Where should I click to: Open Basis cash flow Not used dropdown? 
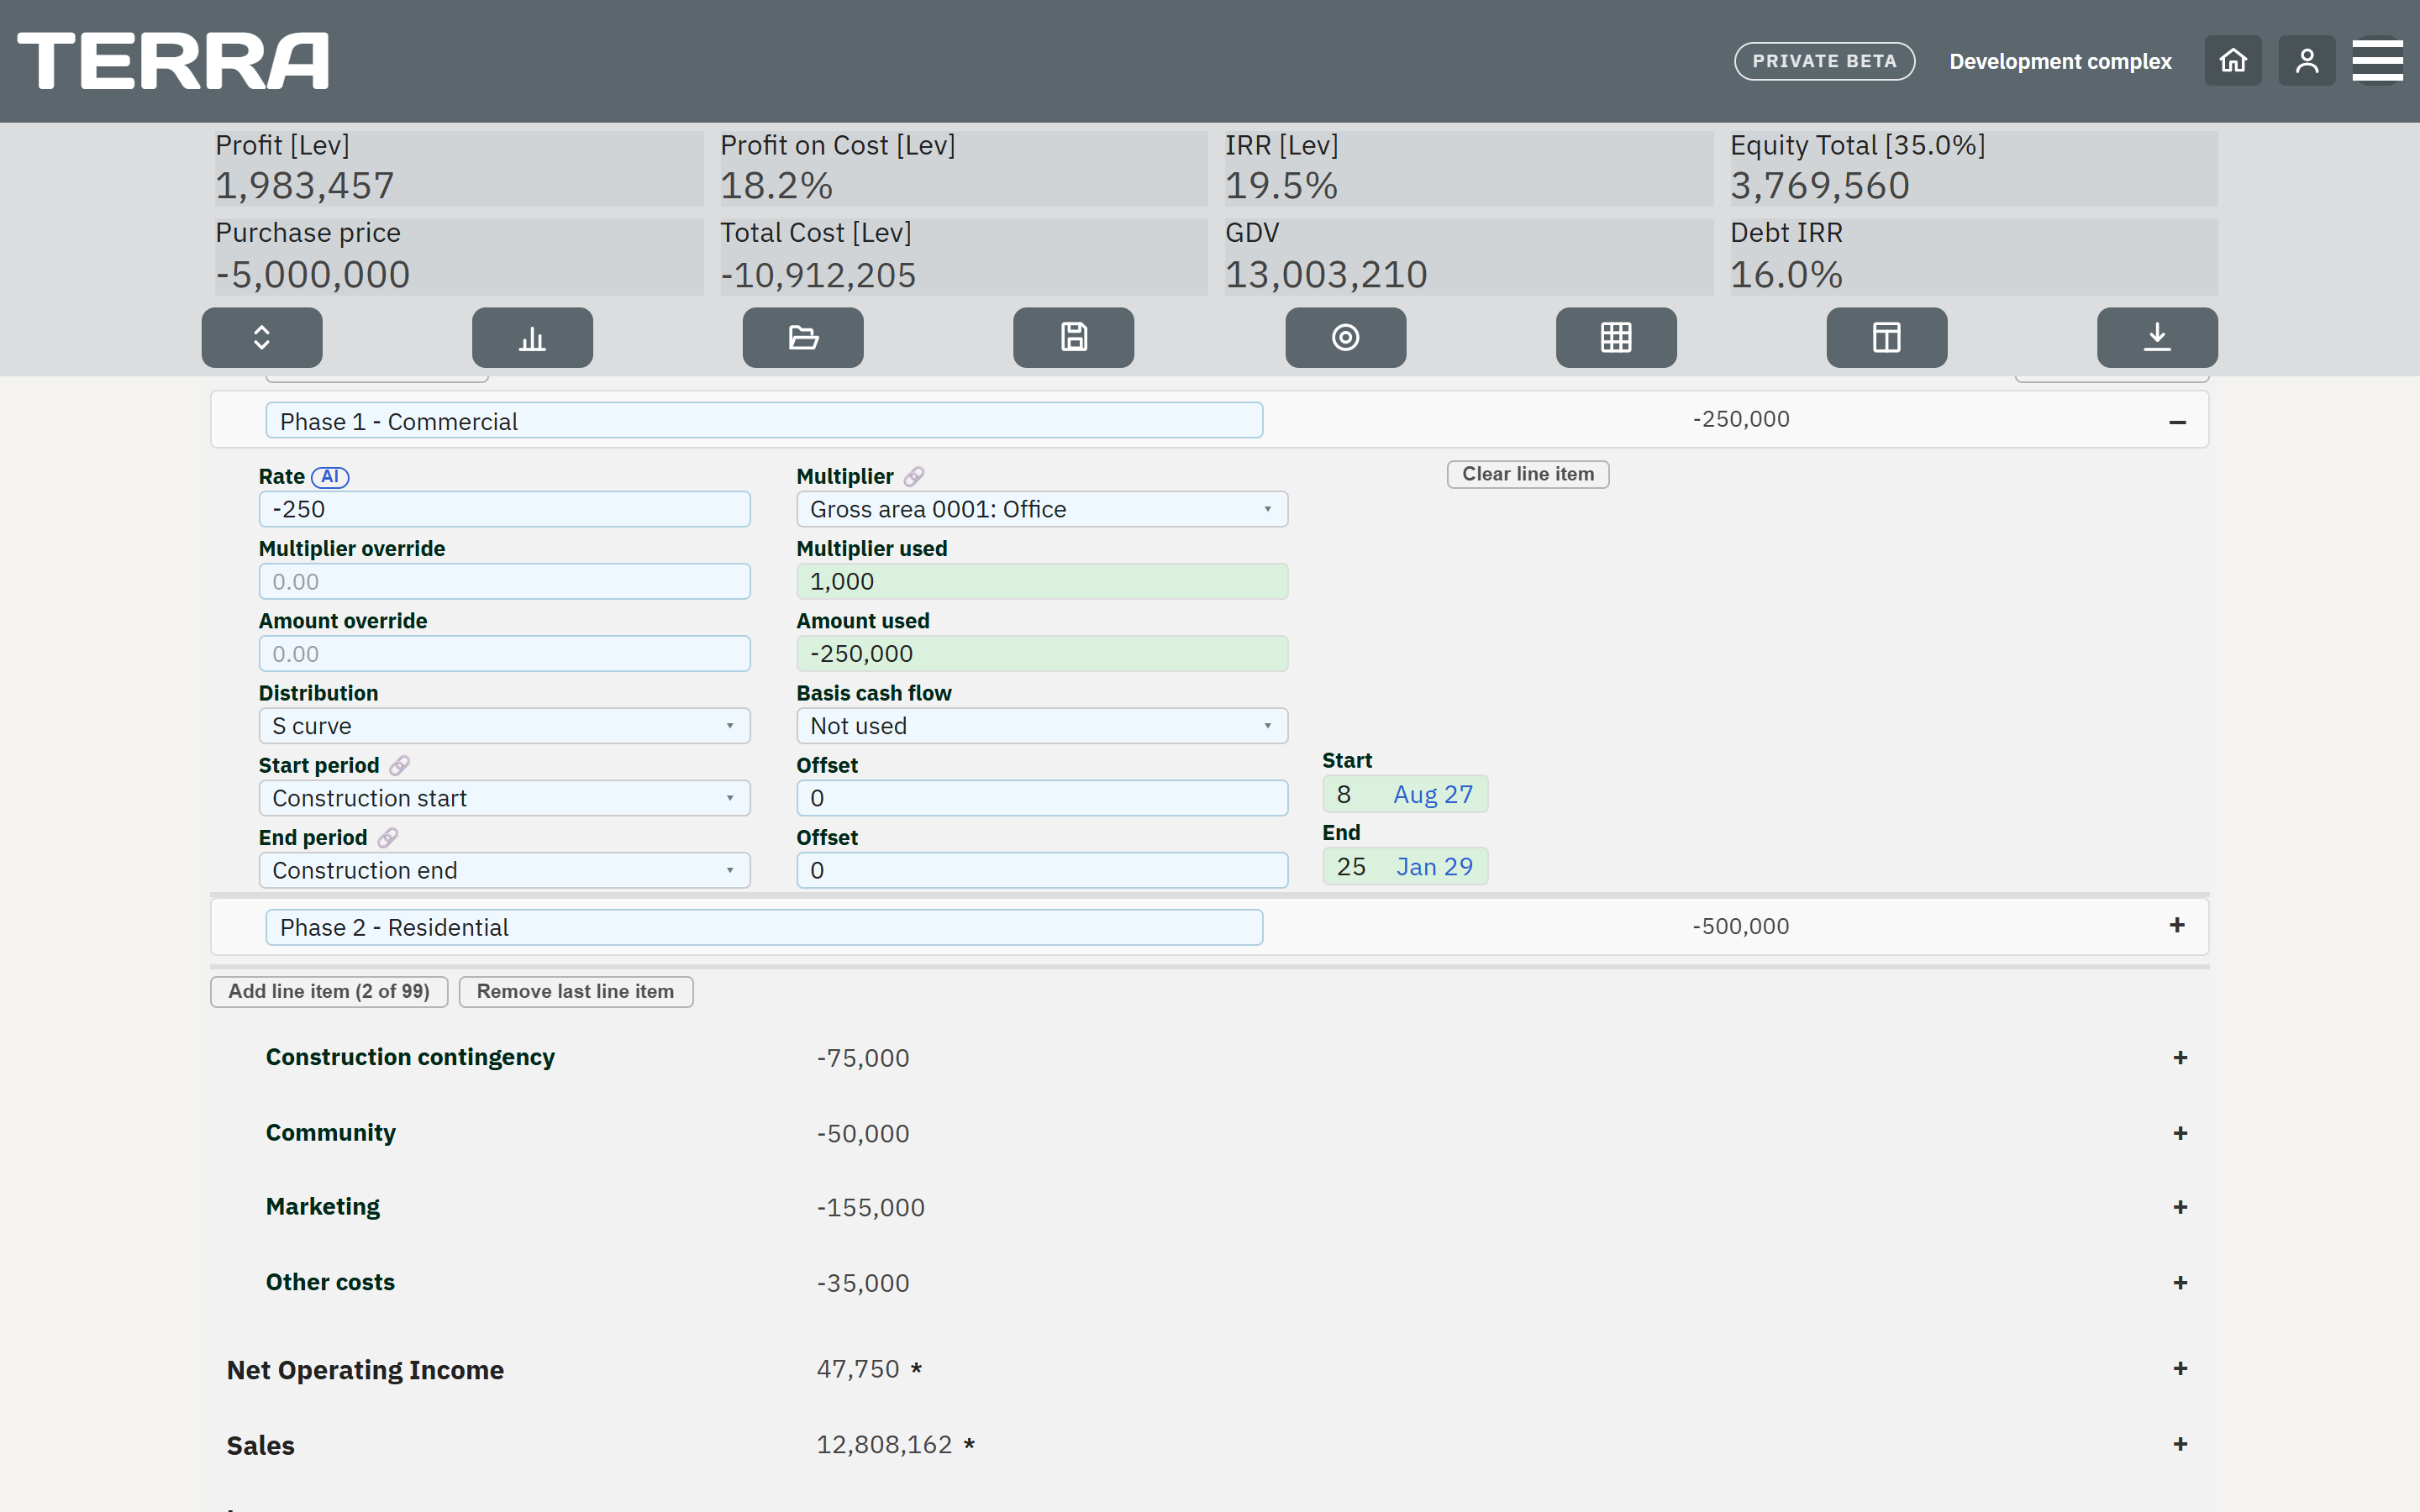click(1042, 726)
